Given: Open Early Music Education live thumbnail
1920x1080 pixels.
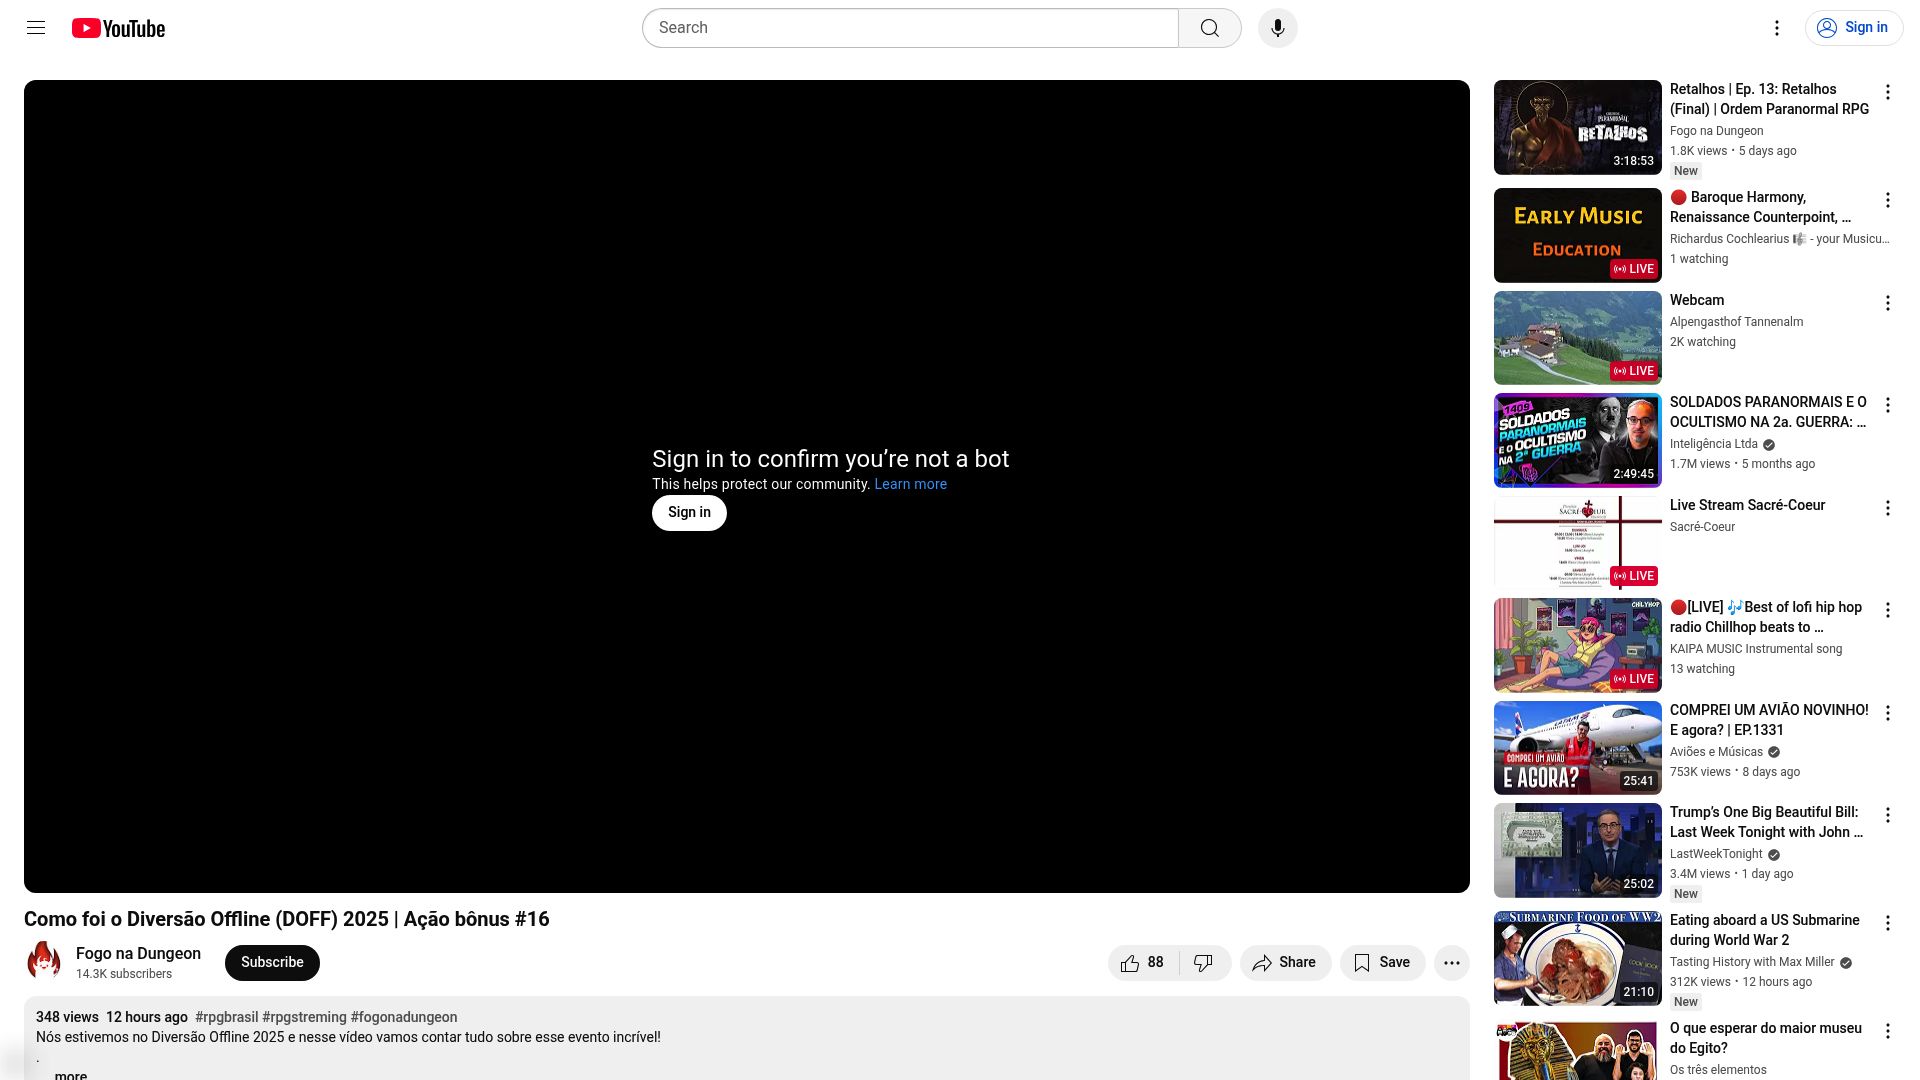Looking at the screenshot, I should pyautogui.click(x=1577, y=235).
